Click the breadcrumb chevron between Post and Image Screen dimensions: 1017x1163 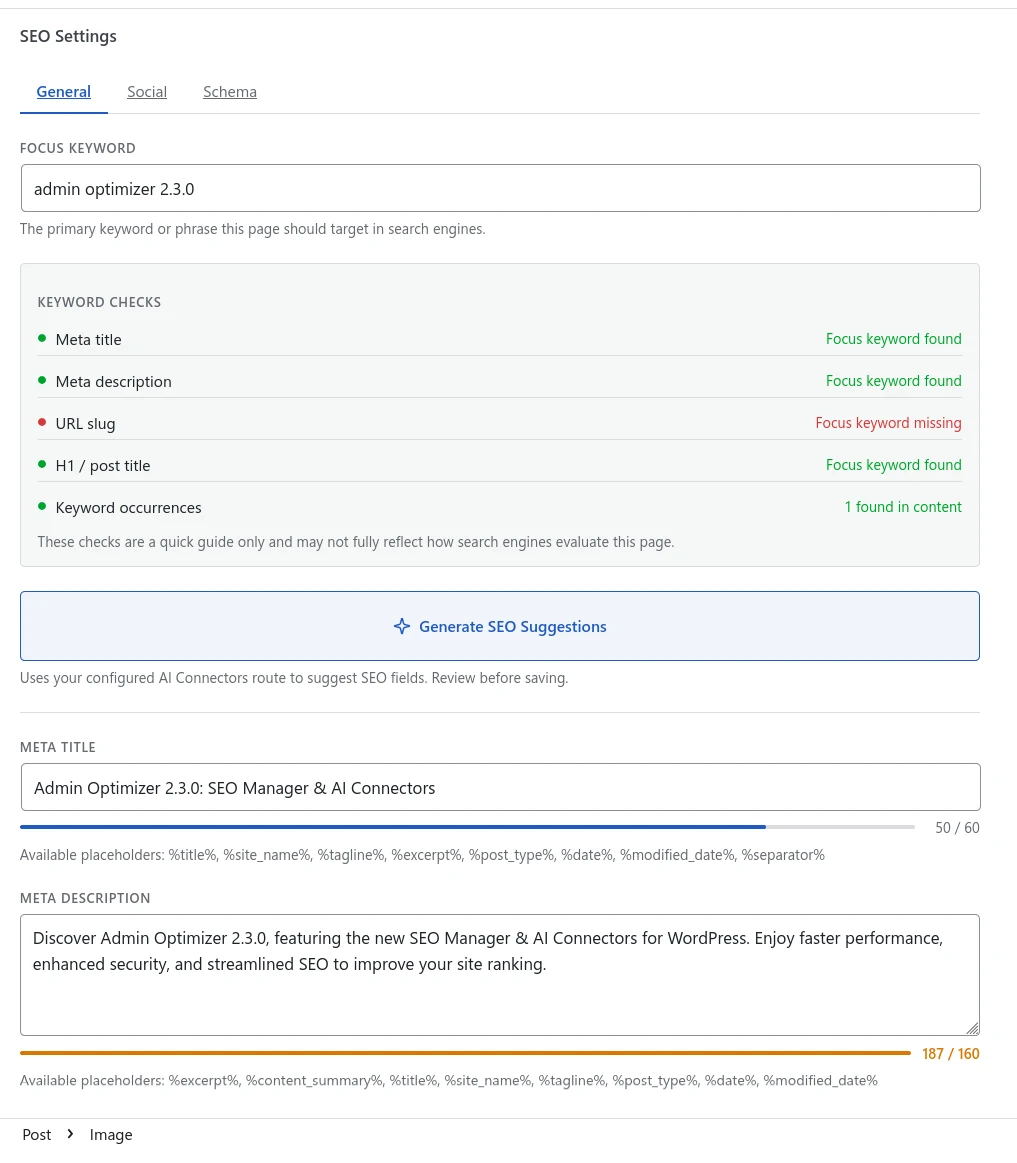70,1134
